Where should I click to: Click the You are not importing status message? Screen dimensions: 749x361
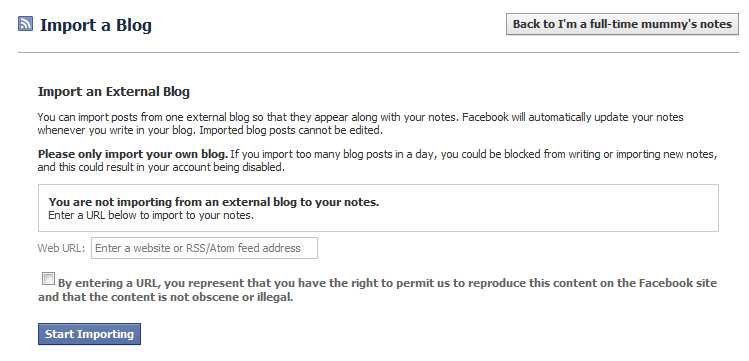coord(214,202)
